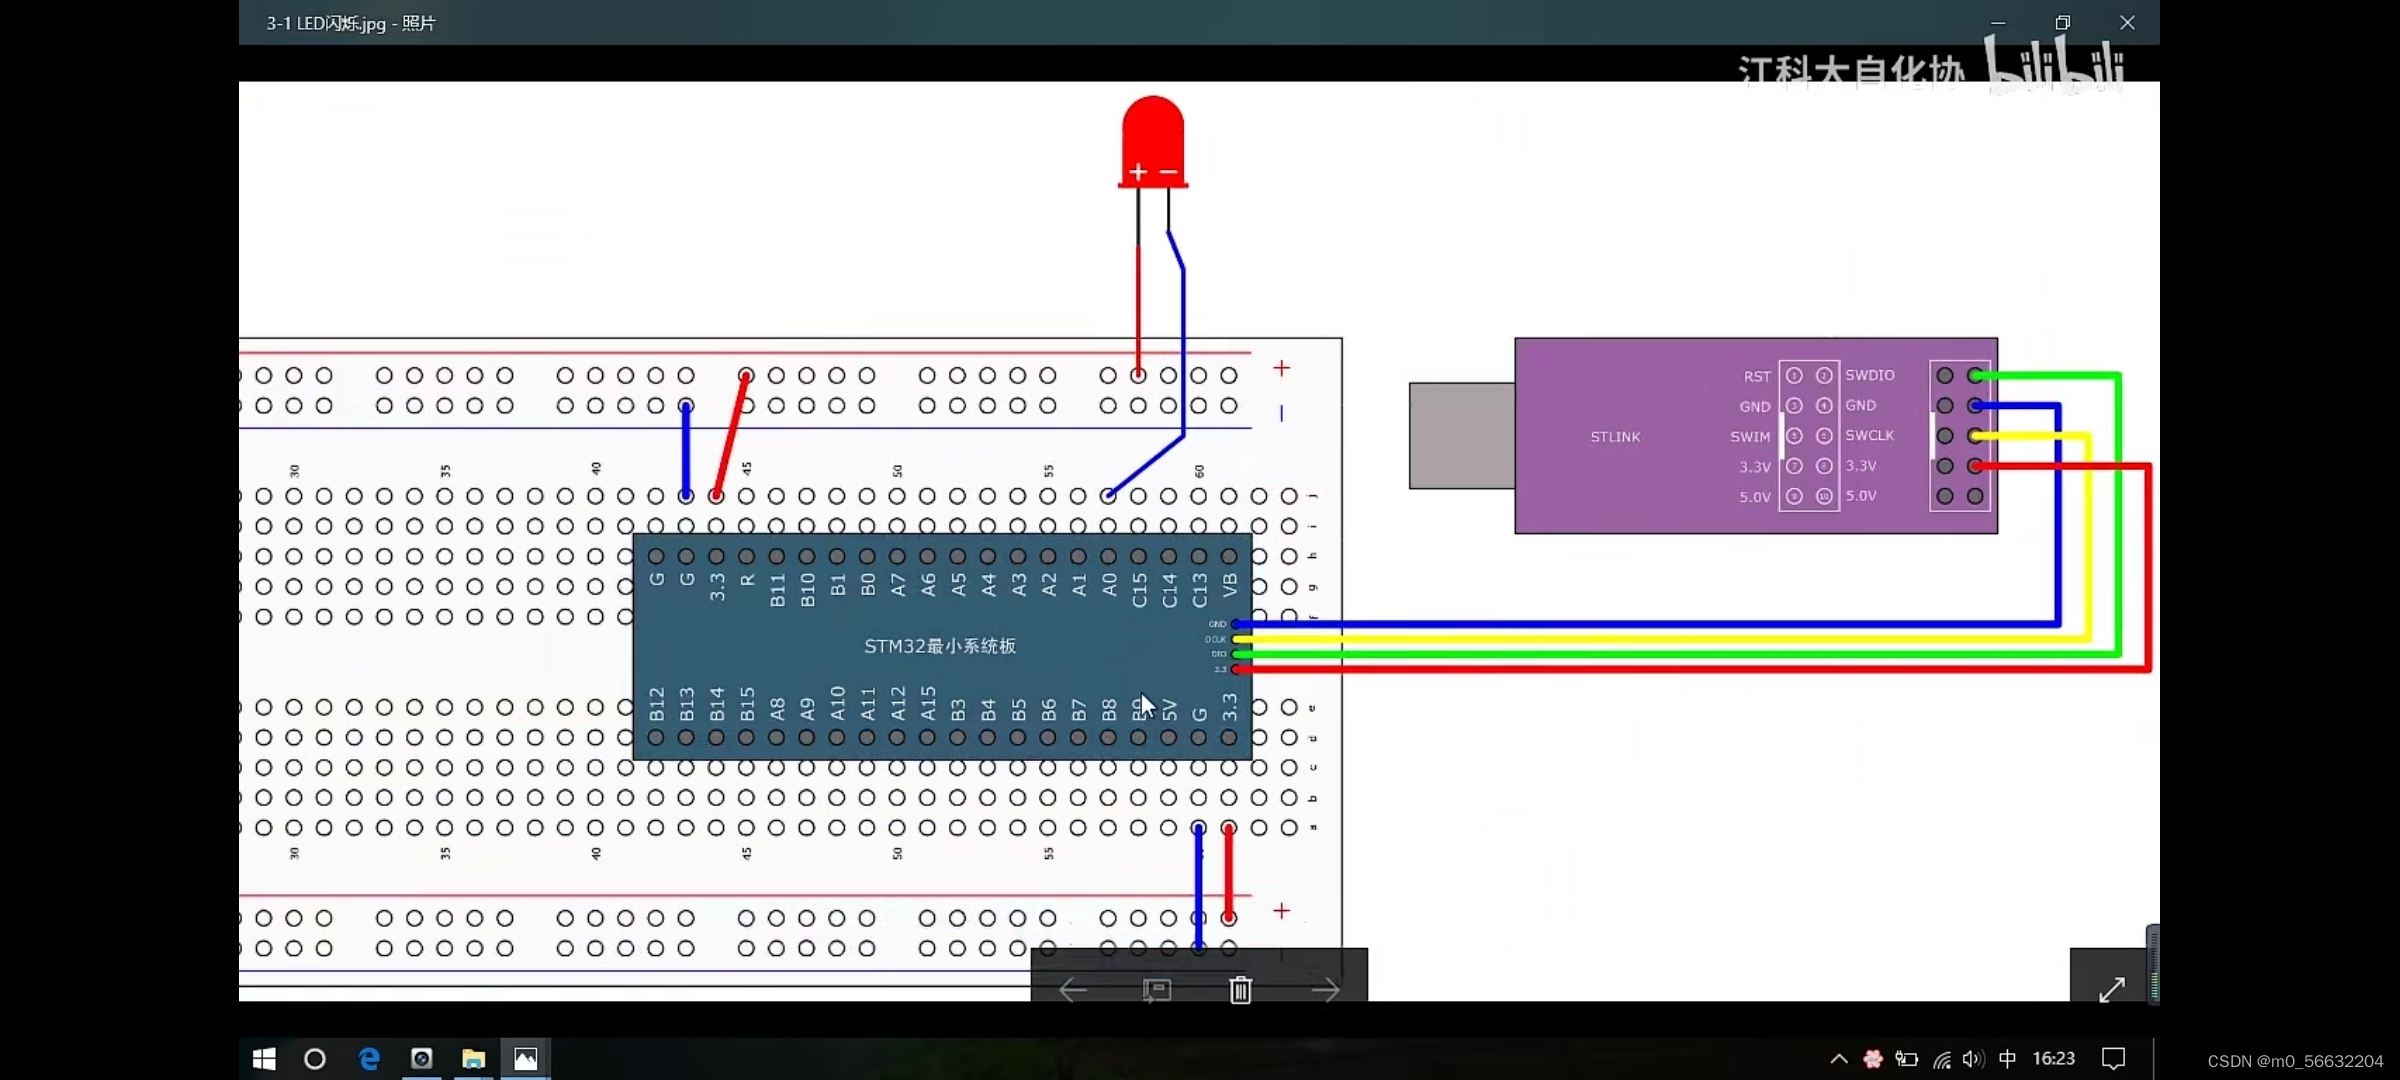Go to the next photo arrow
The width and height of the screenshot is (2400, 1080).
(x=1325, y=990)
